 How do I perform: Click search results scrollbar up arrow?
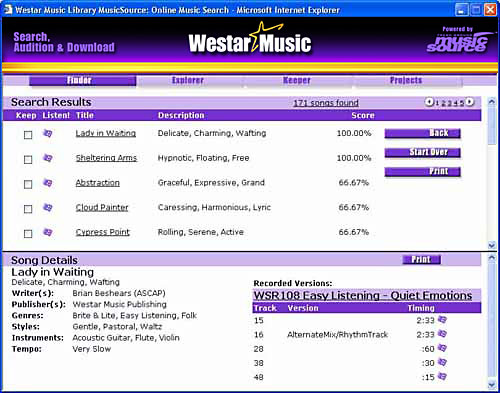(492, 102)
